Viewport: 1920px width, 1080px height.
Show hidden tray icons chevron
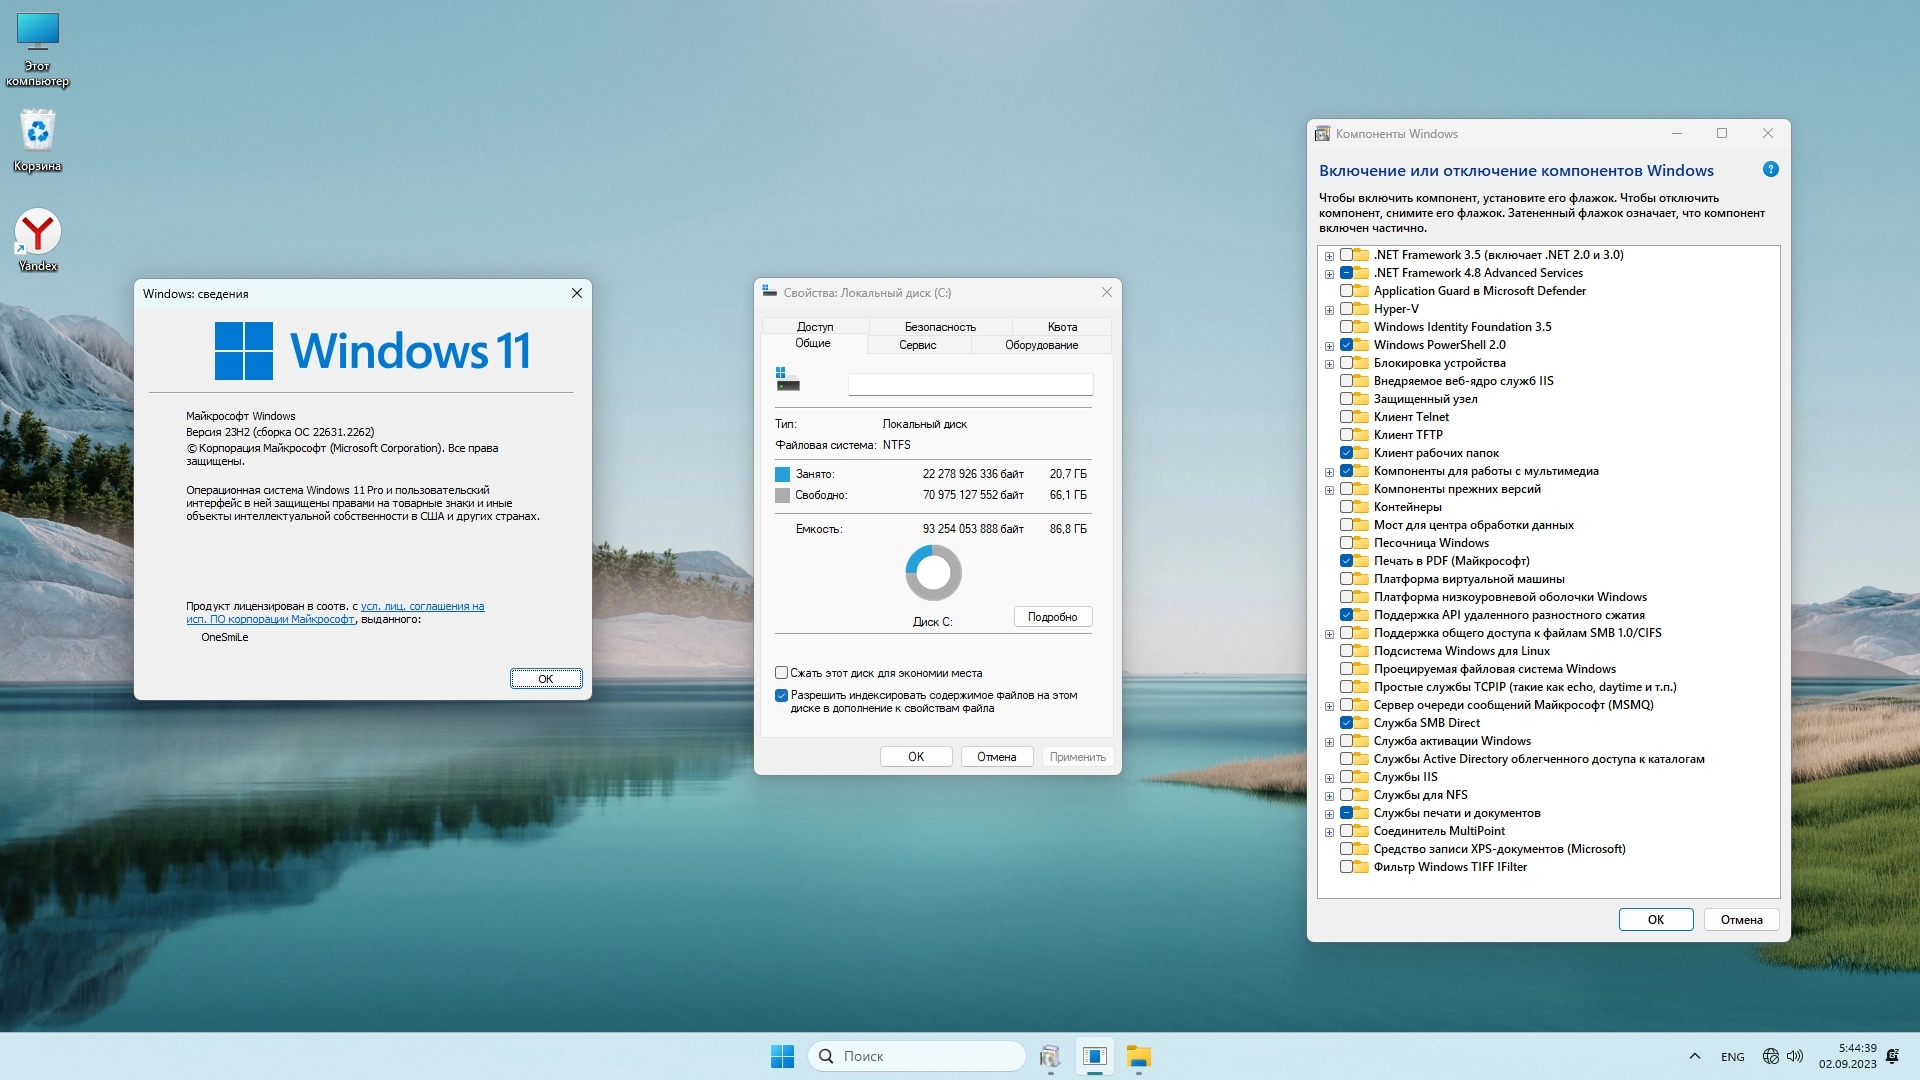point(1694,1056)
